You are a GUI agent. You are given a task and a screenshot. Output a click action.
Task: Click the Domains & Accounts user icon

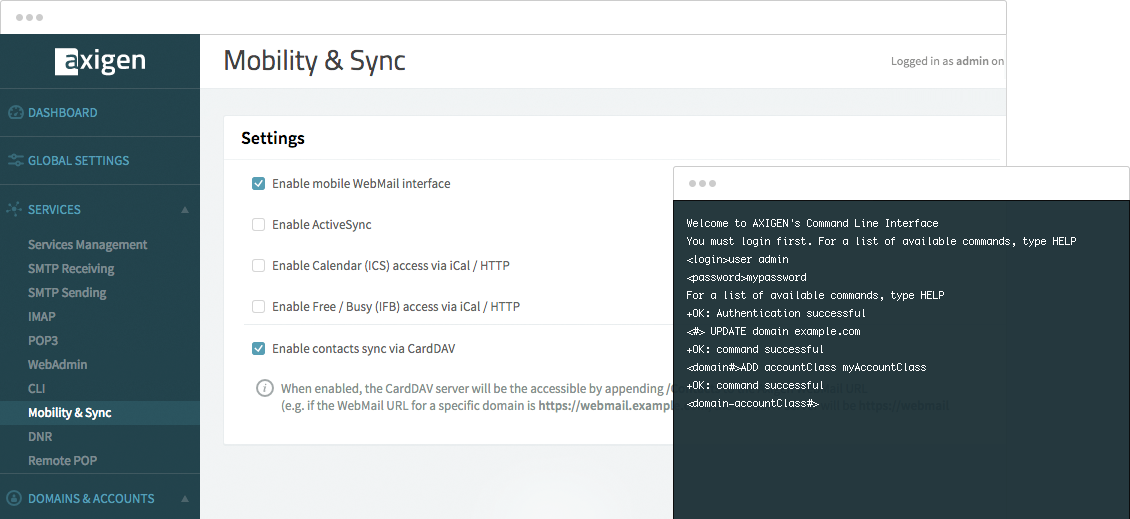click(14, 498)
